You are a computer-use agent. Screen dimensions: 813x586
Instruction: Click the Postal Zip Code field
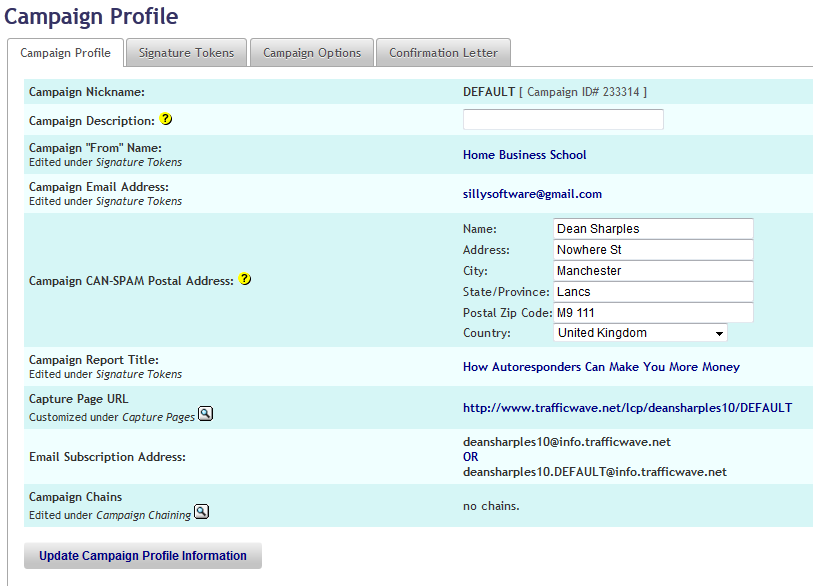pyautogui.click(x=652, y=313)
